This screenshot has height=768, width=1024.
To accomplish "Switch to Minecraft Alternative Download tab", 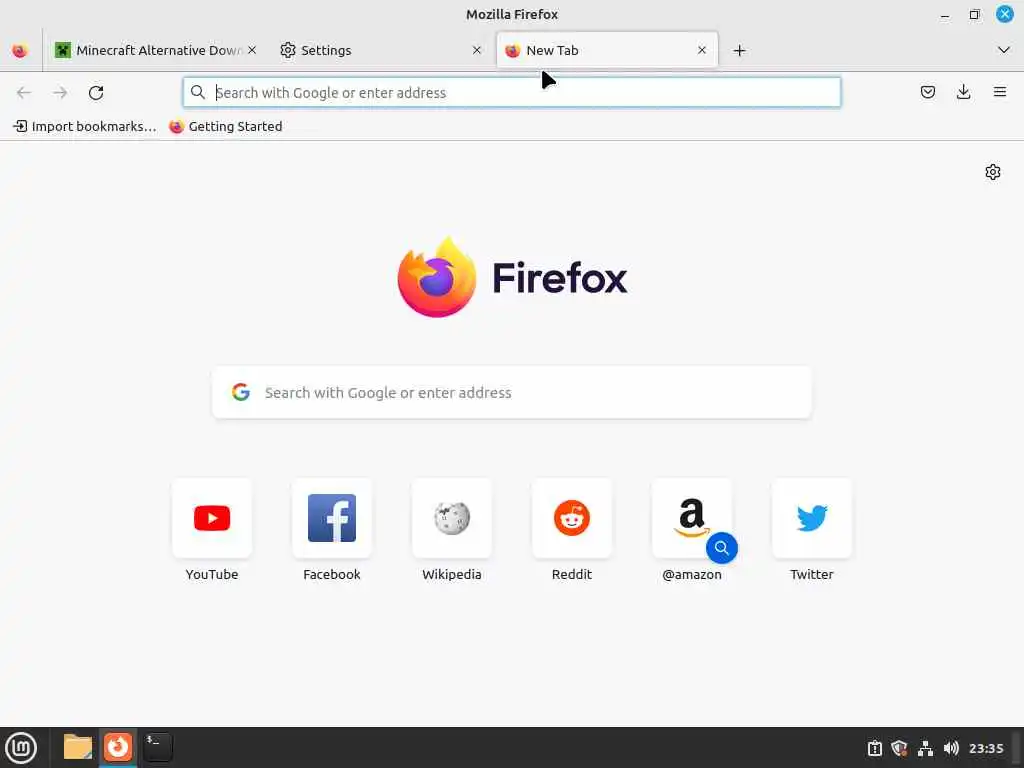I will click(x=155, y=50).
